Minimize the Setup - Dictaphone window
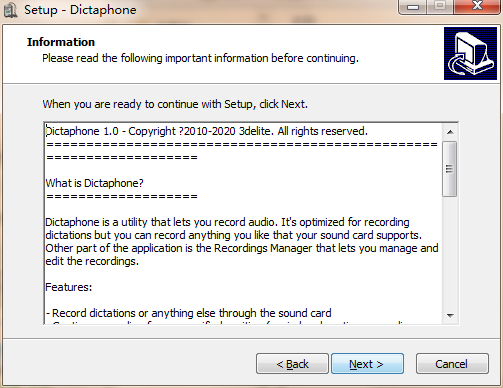 (413, 7)
